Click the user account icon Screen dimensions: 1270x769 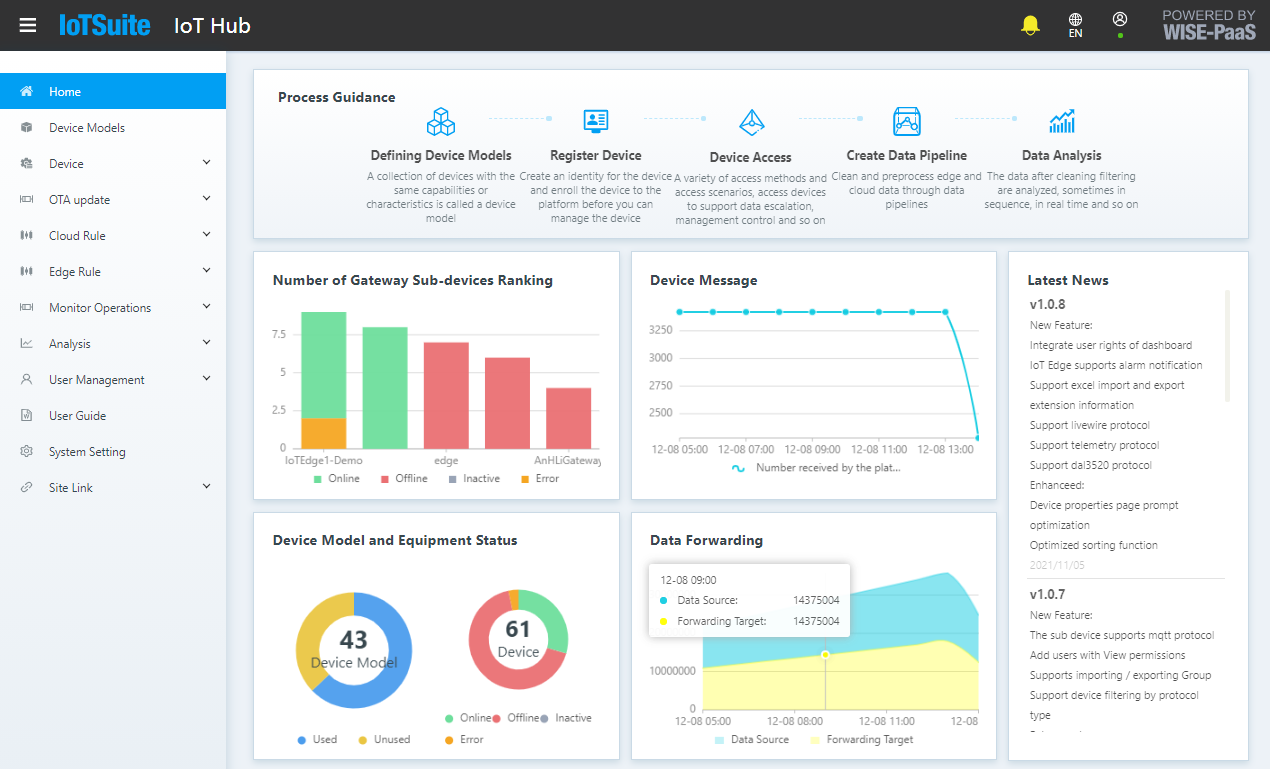pyautogui.click(x=1119, y=19)
